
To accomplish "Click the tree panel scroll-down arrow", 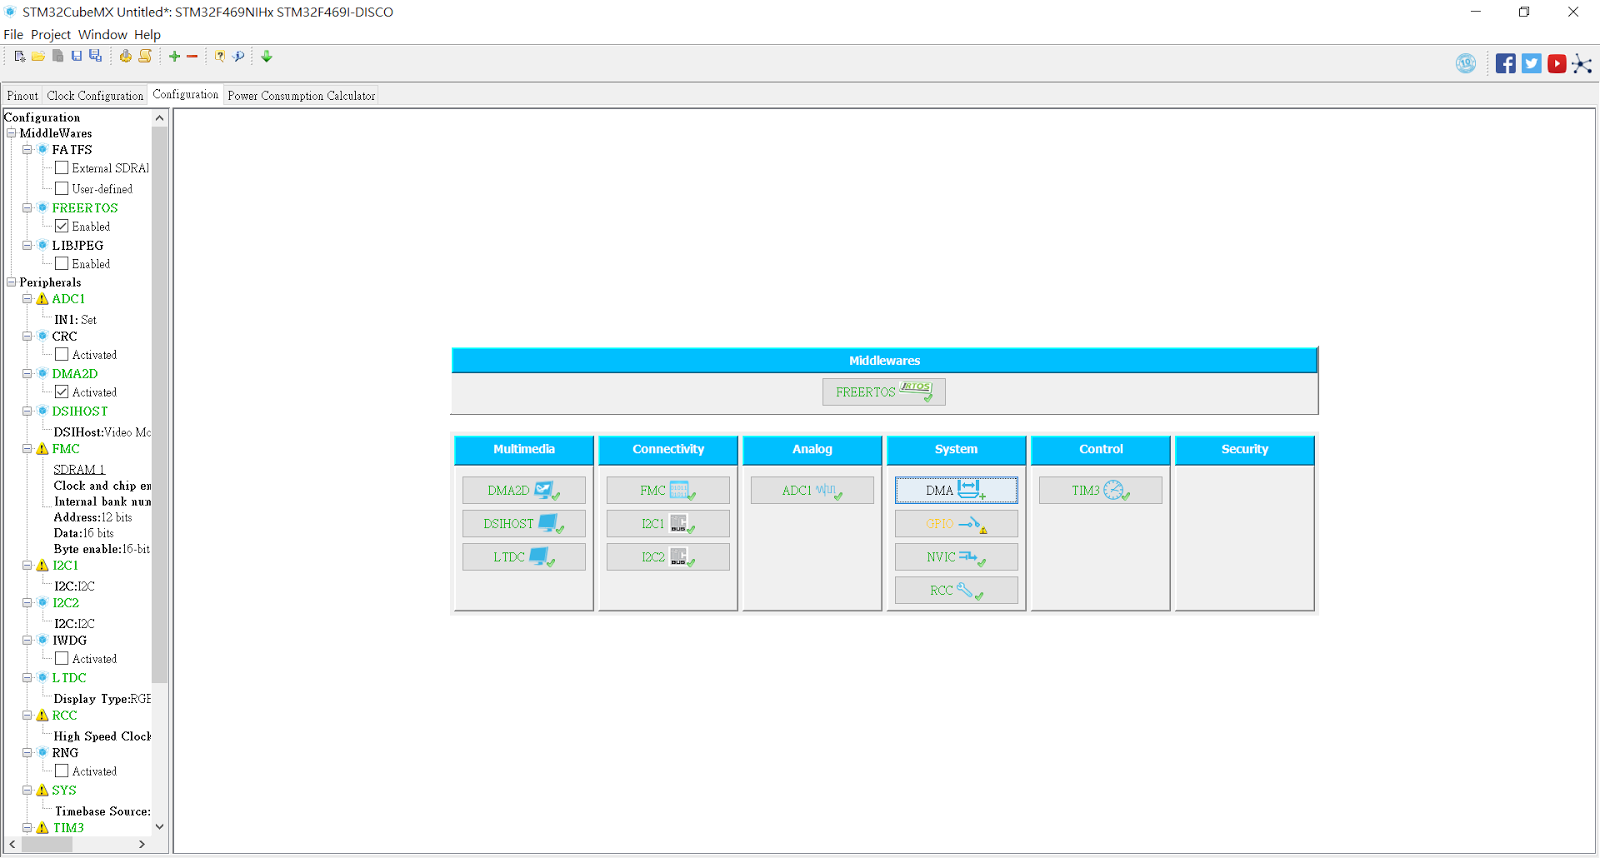I will coord(159,827).
